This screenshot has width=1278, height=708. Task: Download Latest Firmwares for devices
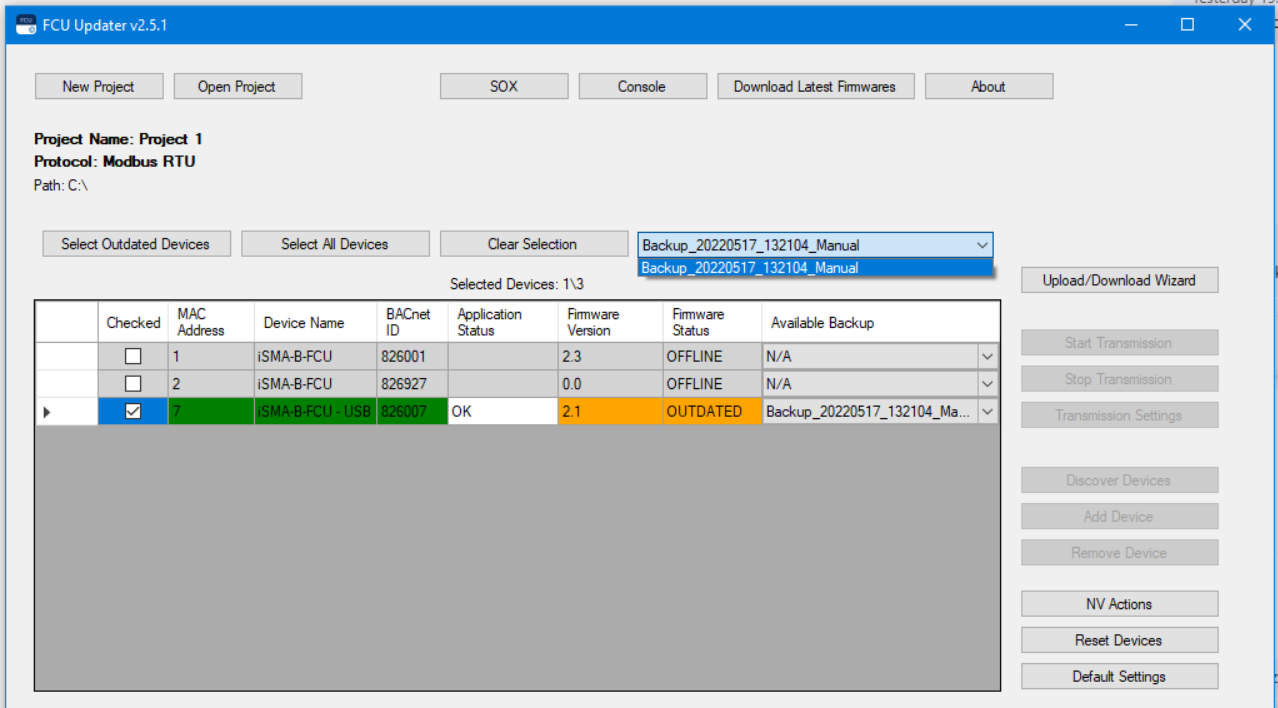coord(815,86)
